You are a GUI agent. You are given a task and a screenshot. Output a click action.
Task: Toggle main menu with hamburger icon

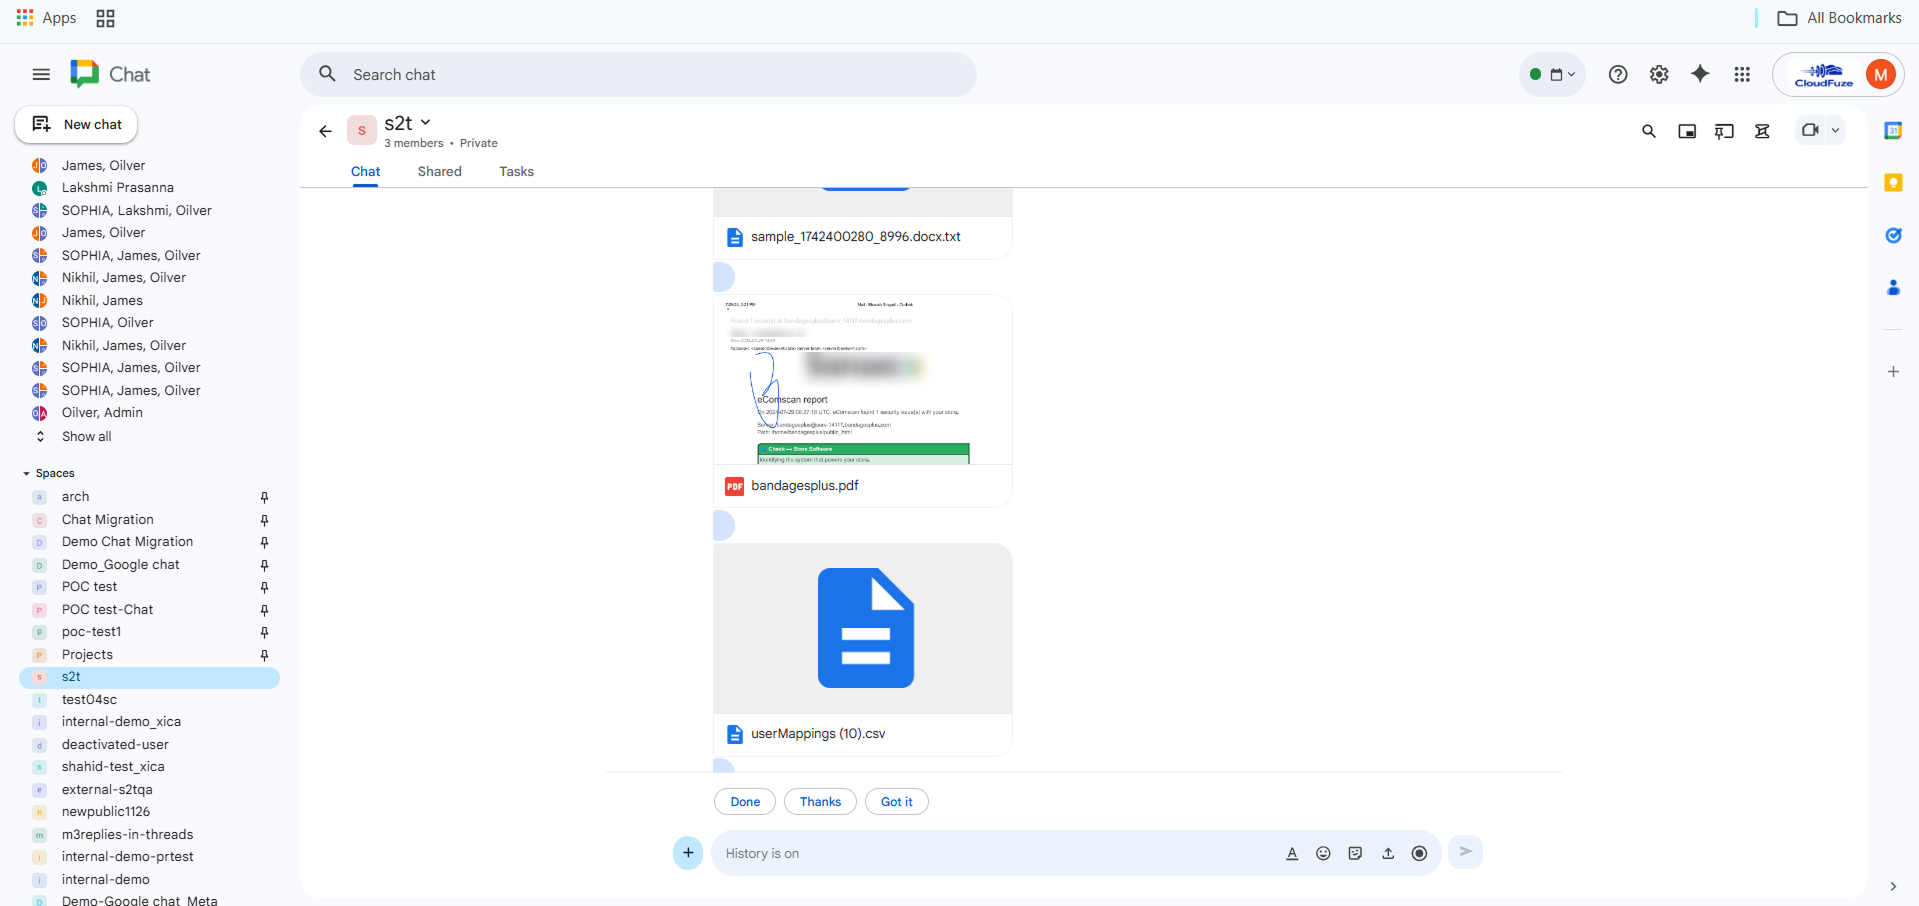[x=41, y=74]
